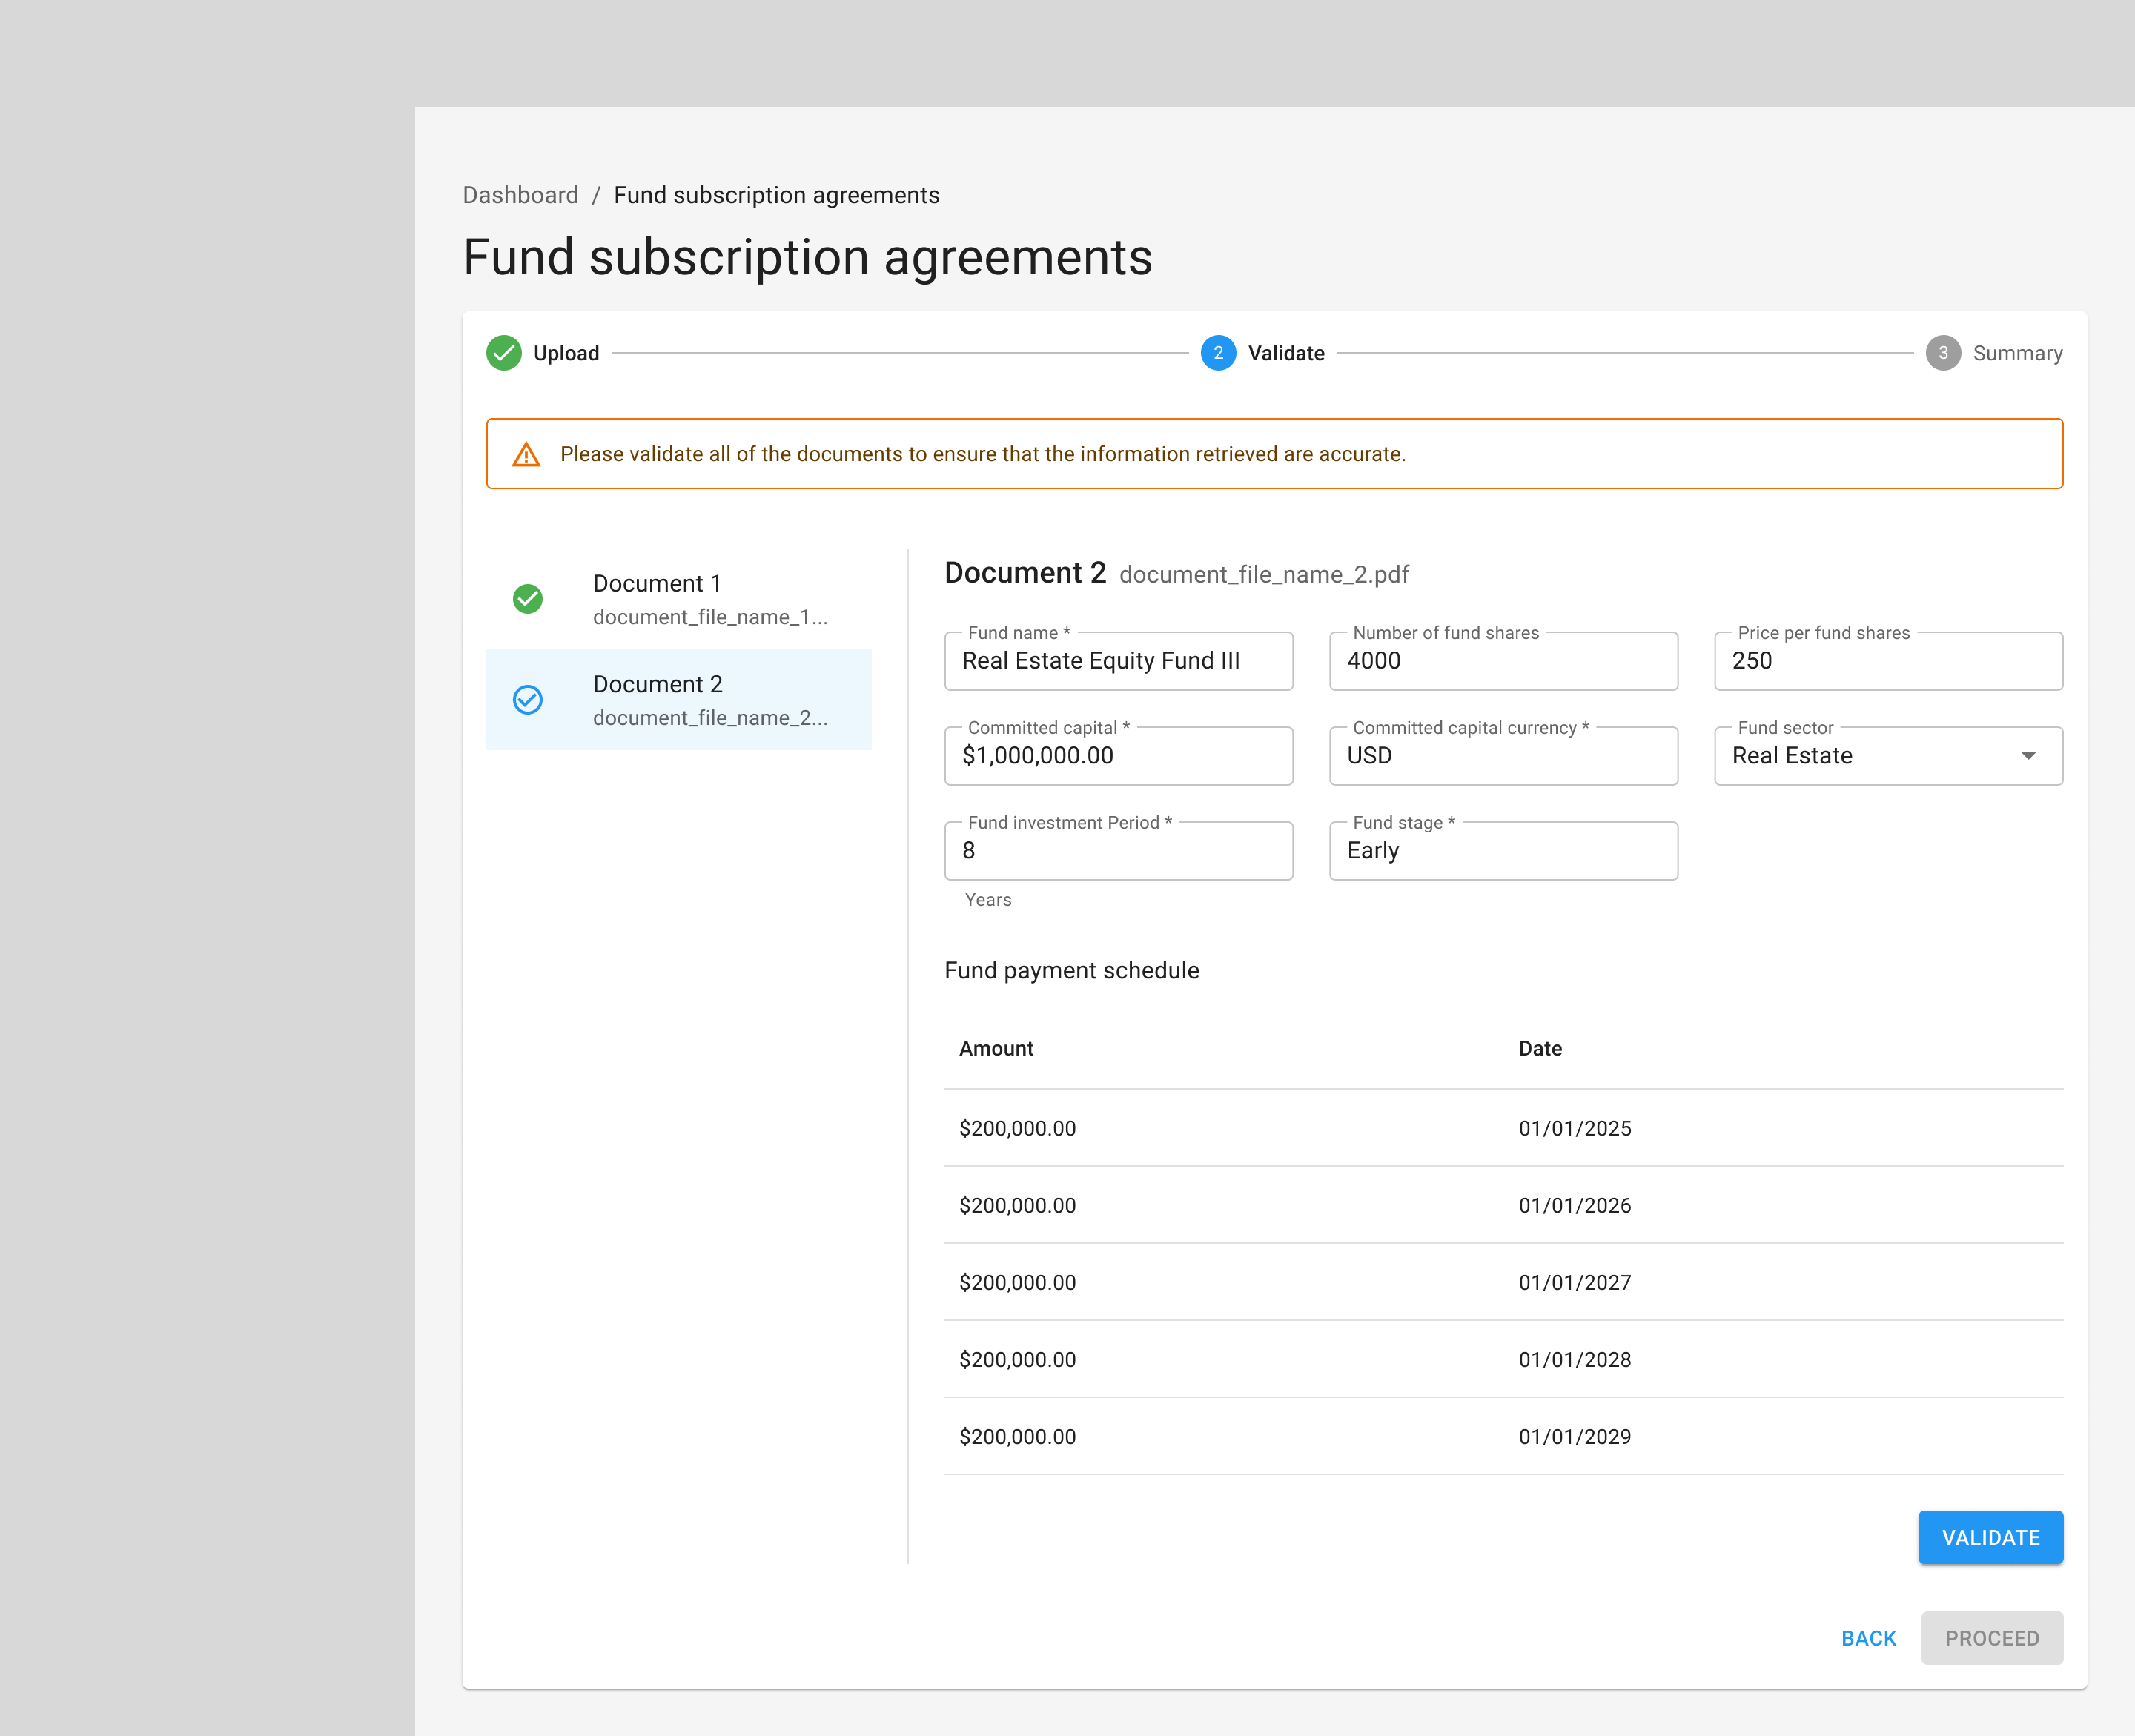Screen dimensions: 2135x1736
Task: Click the document_file_name_2.pdf heading text
Action: (1263, 575)
